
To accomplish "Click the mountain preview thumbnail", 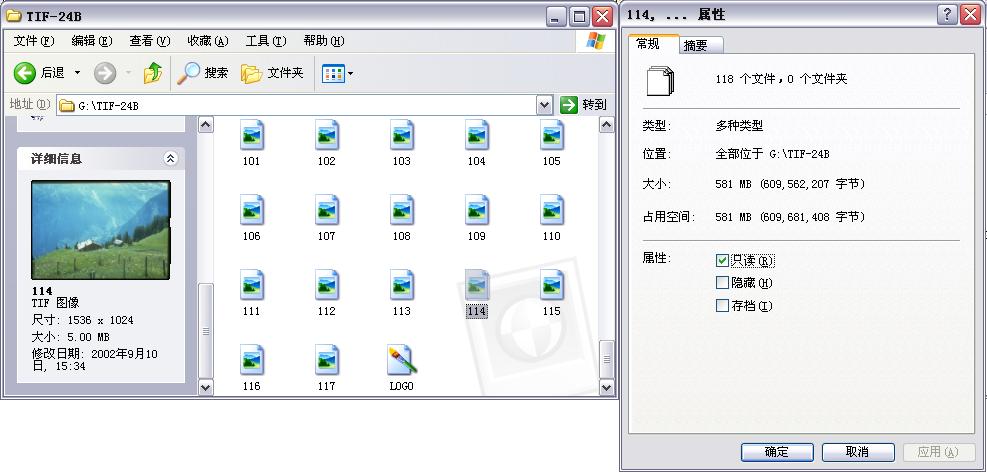I will [101, 230].
